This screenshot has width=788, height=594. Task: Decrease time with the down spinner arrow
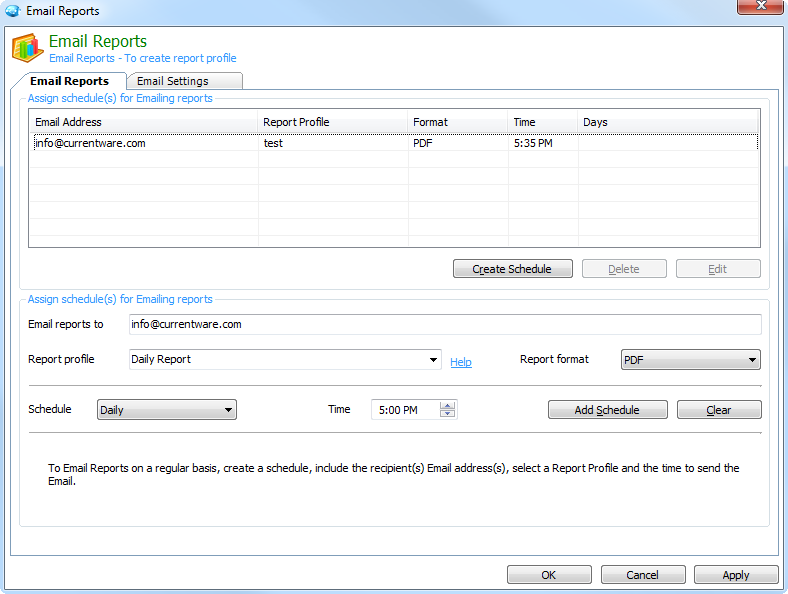pos(447,414)
